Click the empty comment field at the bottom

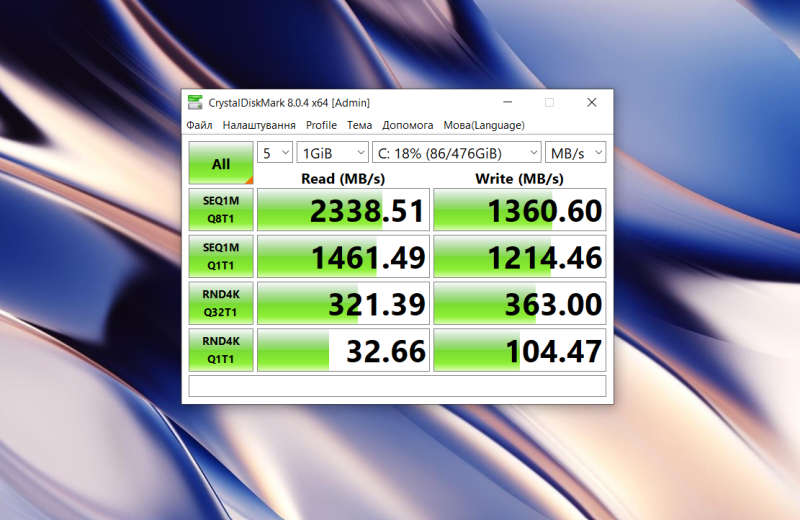coord(397,386)
